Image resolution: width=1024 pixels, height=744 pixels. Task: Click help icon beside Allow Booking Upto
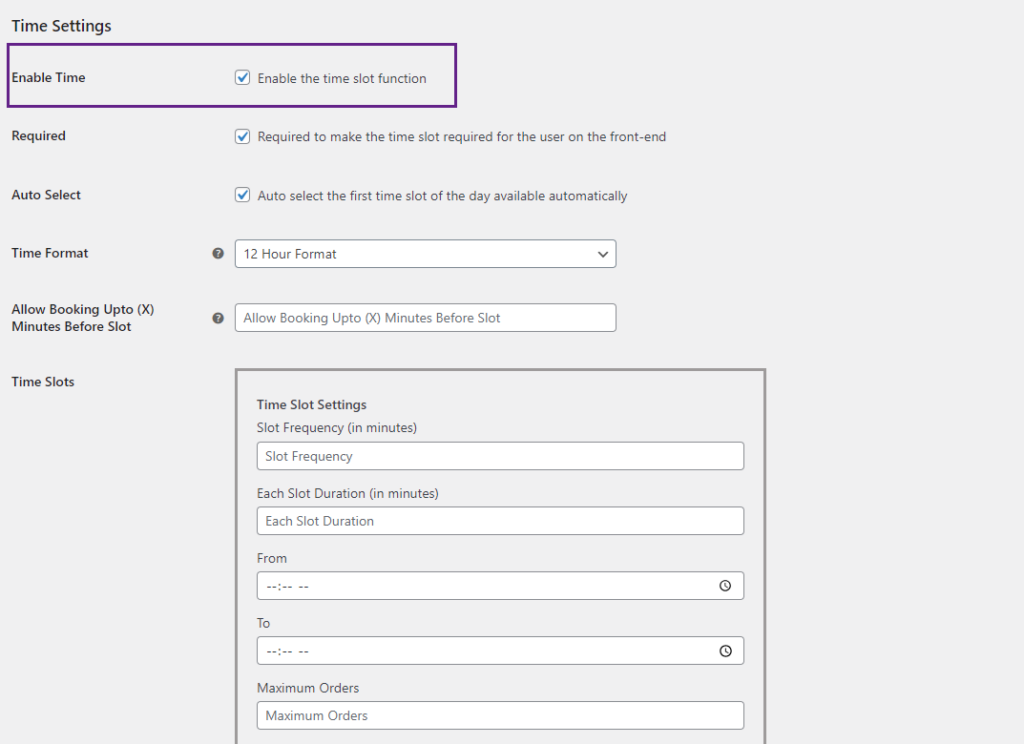(218, 318)
